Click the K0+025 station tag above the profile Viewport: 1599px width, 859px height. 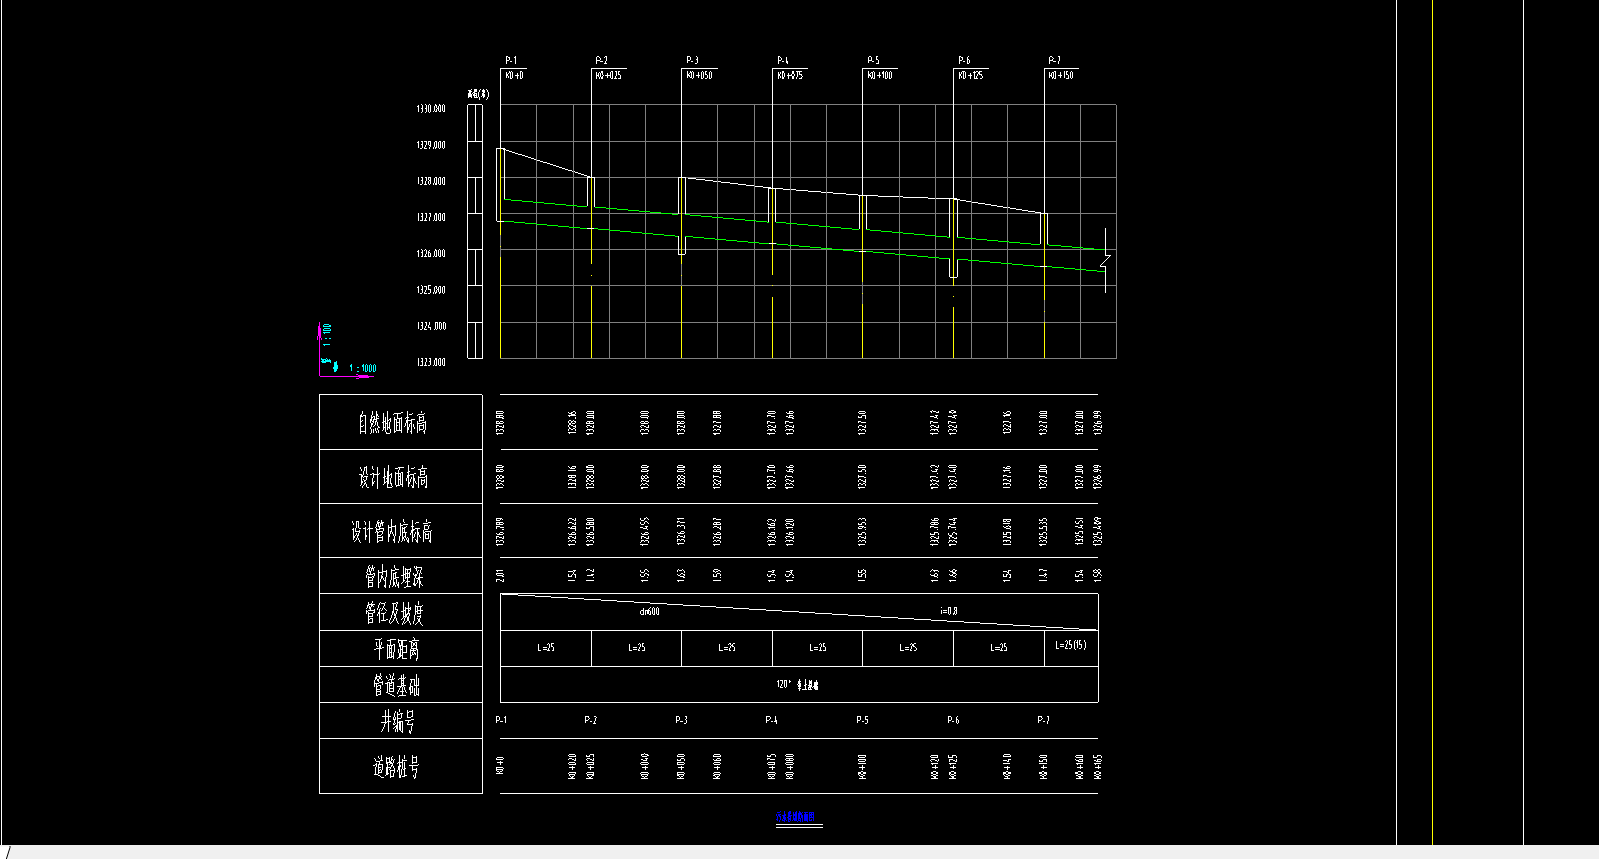click(608, 75)
